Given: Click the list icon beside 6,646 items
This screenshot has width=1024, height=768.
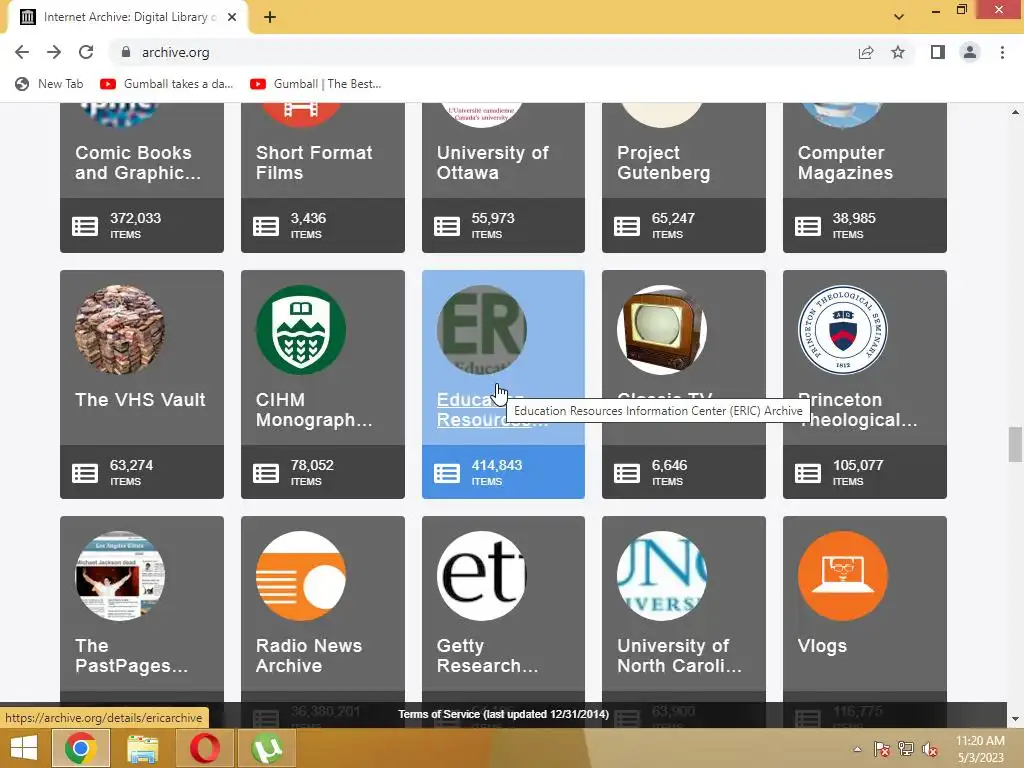Looking at the screenshot, I should 627,473.
